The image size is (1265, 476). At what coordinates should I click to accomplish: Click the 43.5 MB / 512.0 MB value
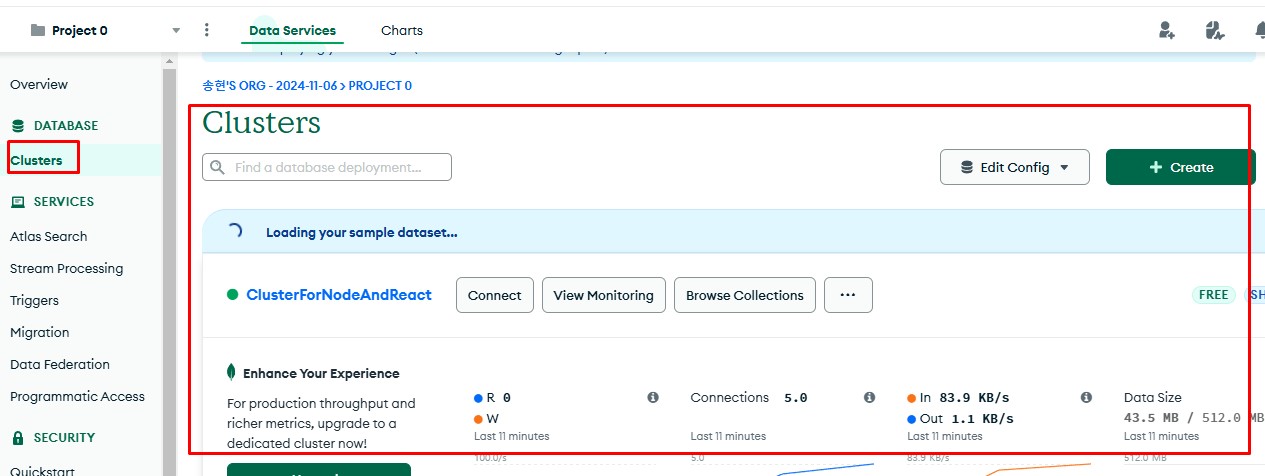point(1193,418)
